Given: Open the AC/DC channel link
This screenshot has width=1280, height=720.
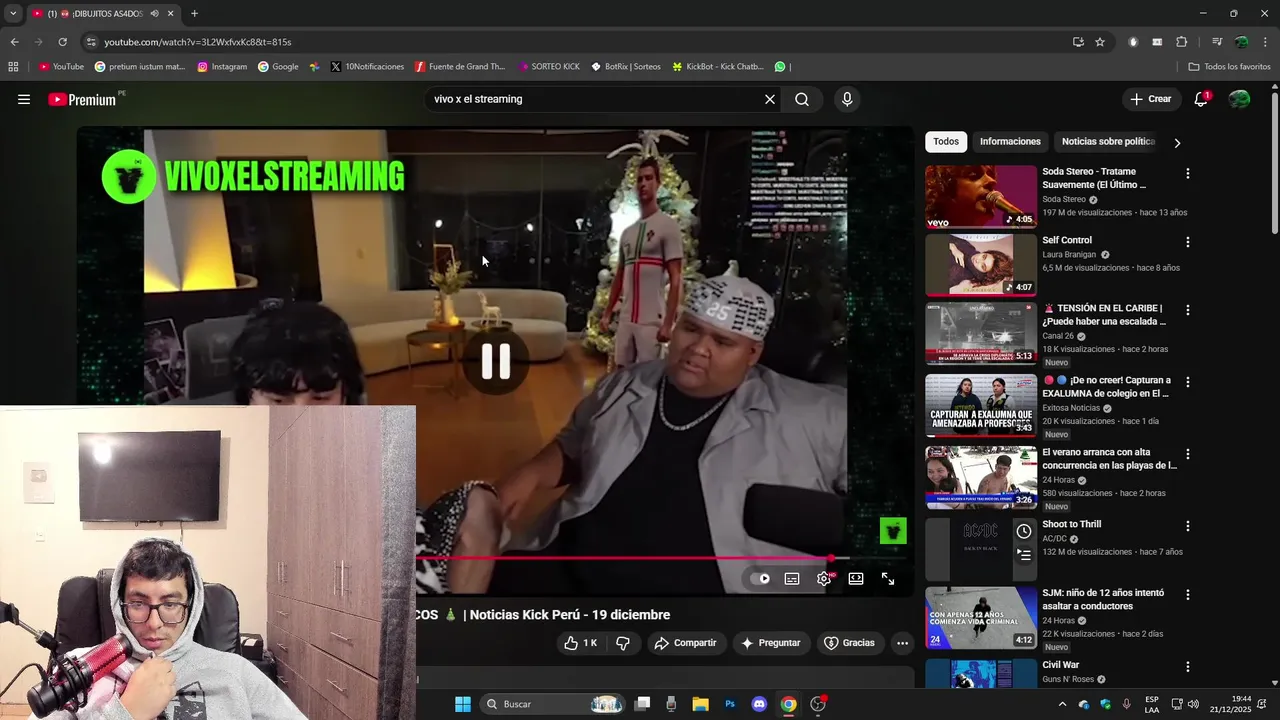Looking at the screenshot, I should click(x=1054, y=539).
